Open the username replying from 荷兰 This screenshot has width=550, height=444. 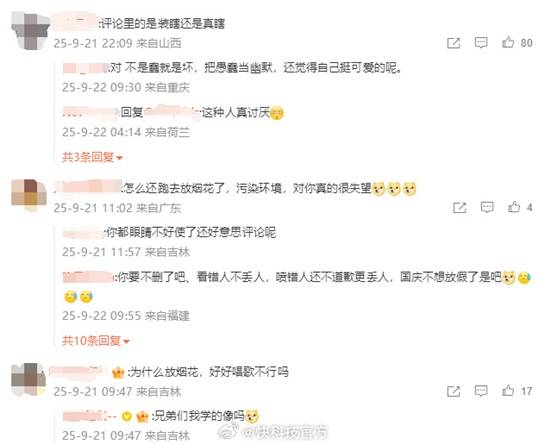[90, 112]
